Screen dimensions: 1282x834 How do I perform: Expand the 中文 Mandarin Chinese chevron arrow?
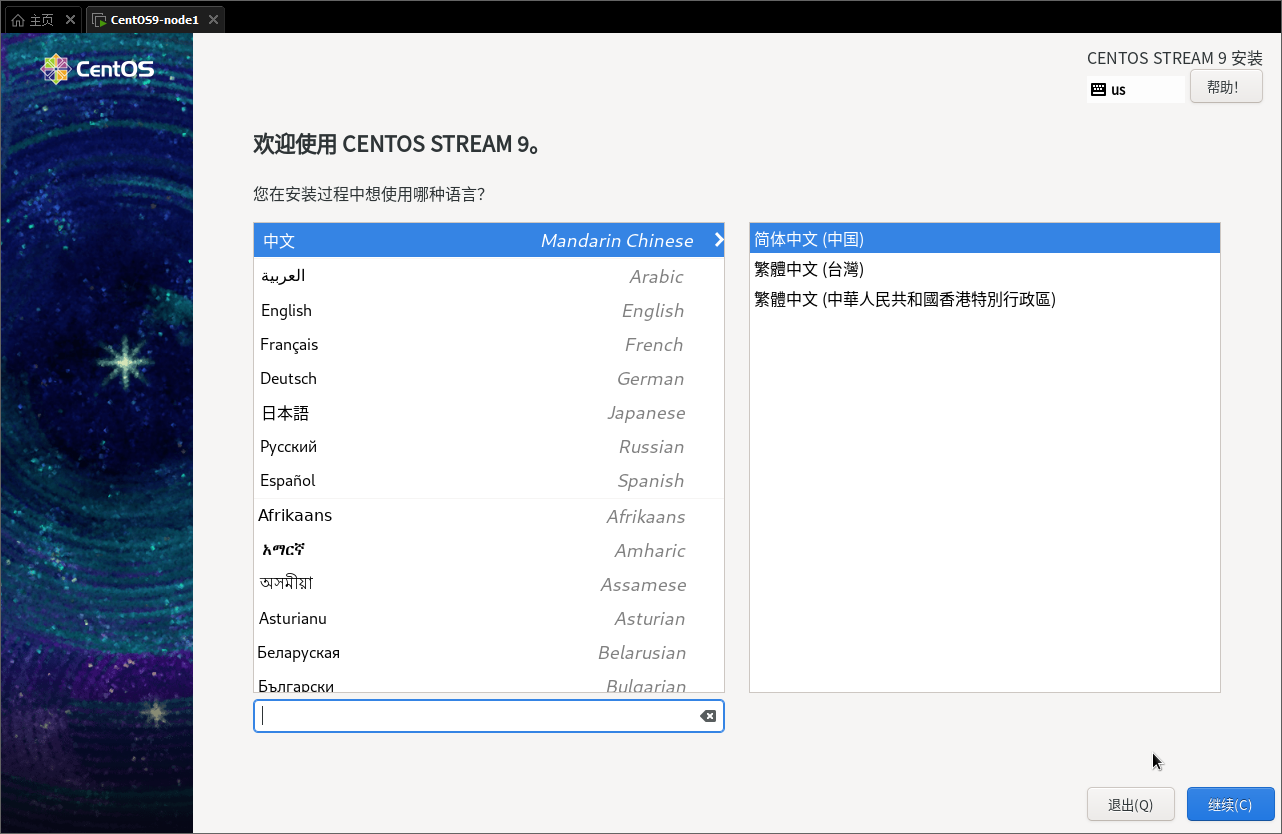718,240
